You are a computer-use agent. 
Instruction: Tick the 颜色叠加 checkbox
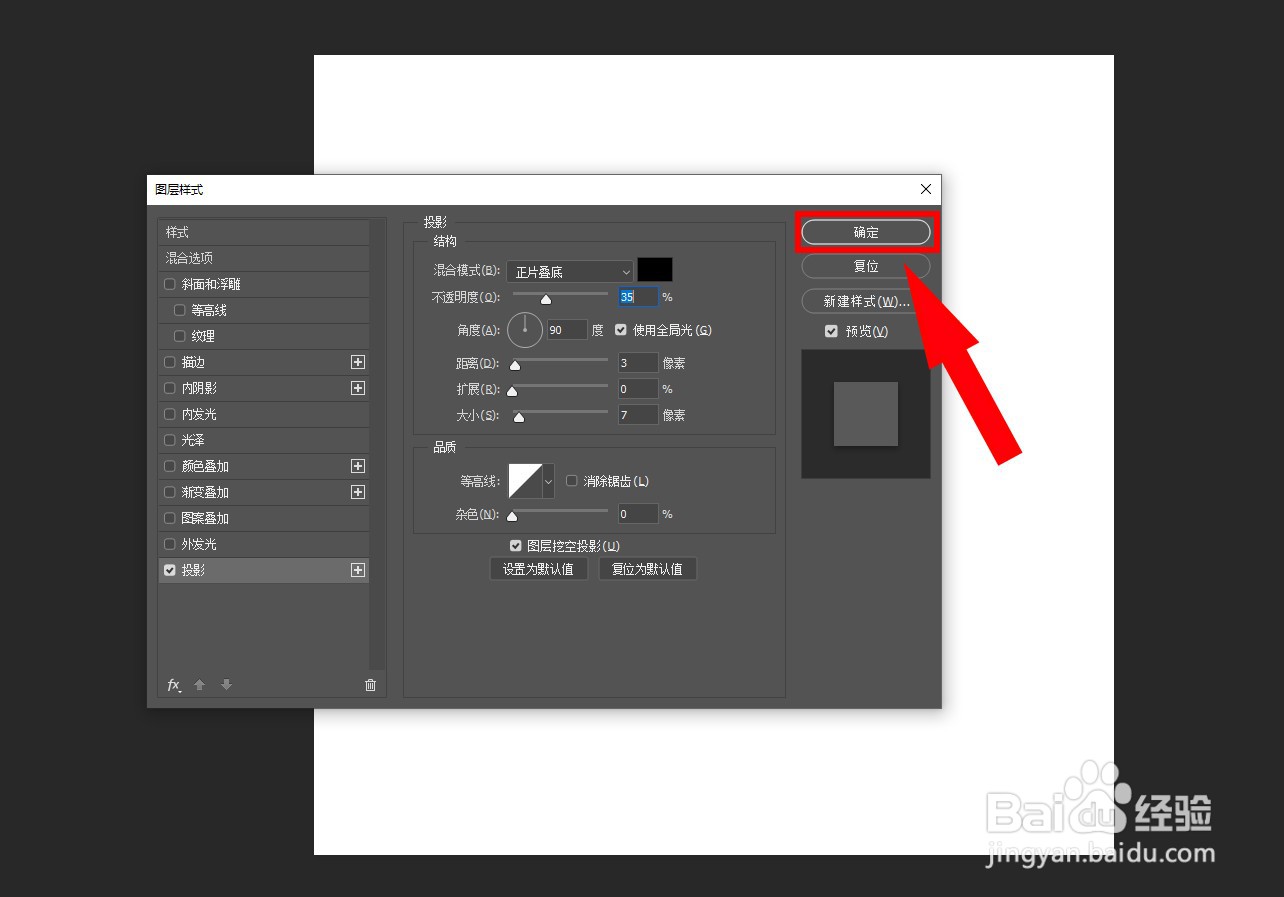(170, 466)
